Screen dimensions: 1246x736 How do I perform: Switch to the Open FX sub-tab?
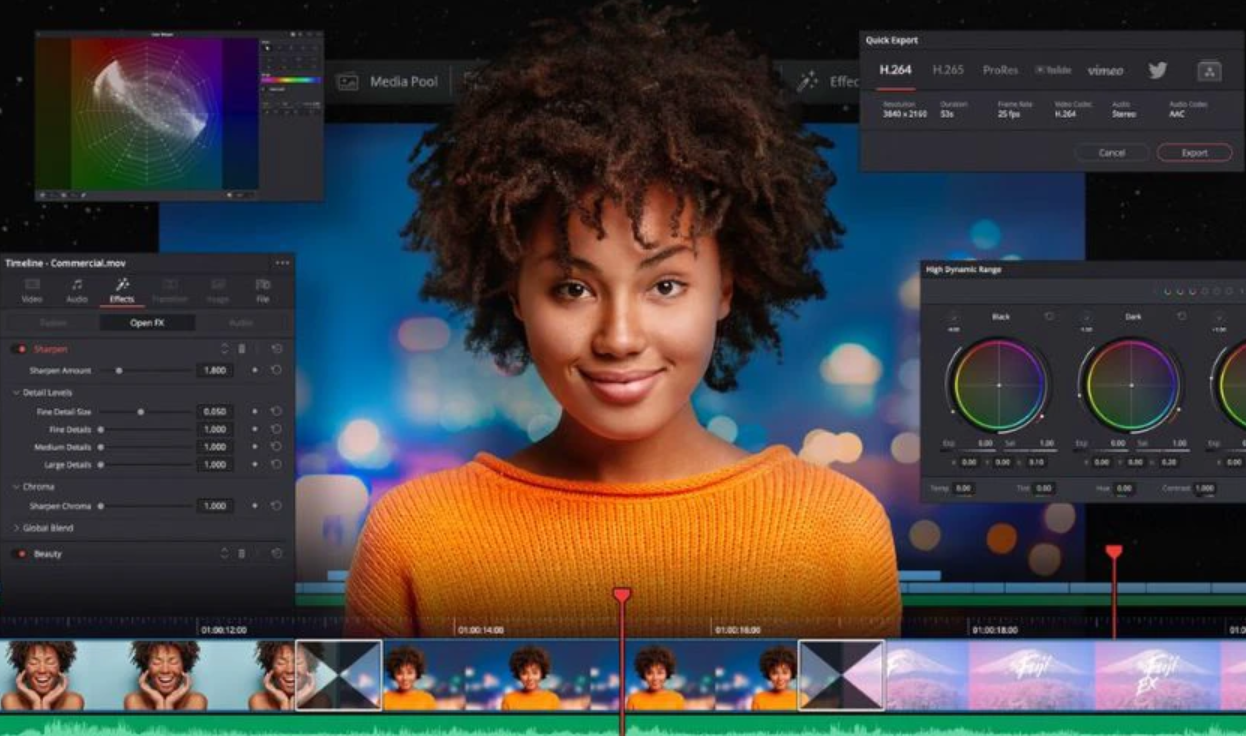pos(147,323)
